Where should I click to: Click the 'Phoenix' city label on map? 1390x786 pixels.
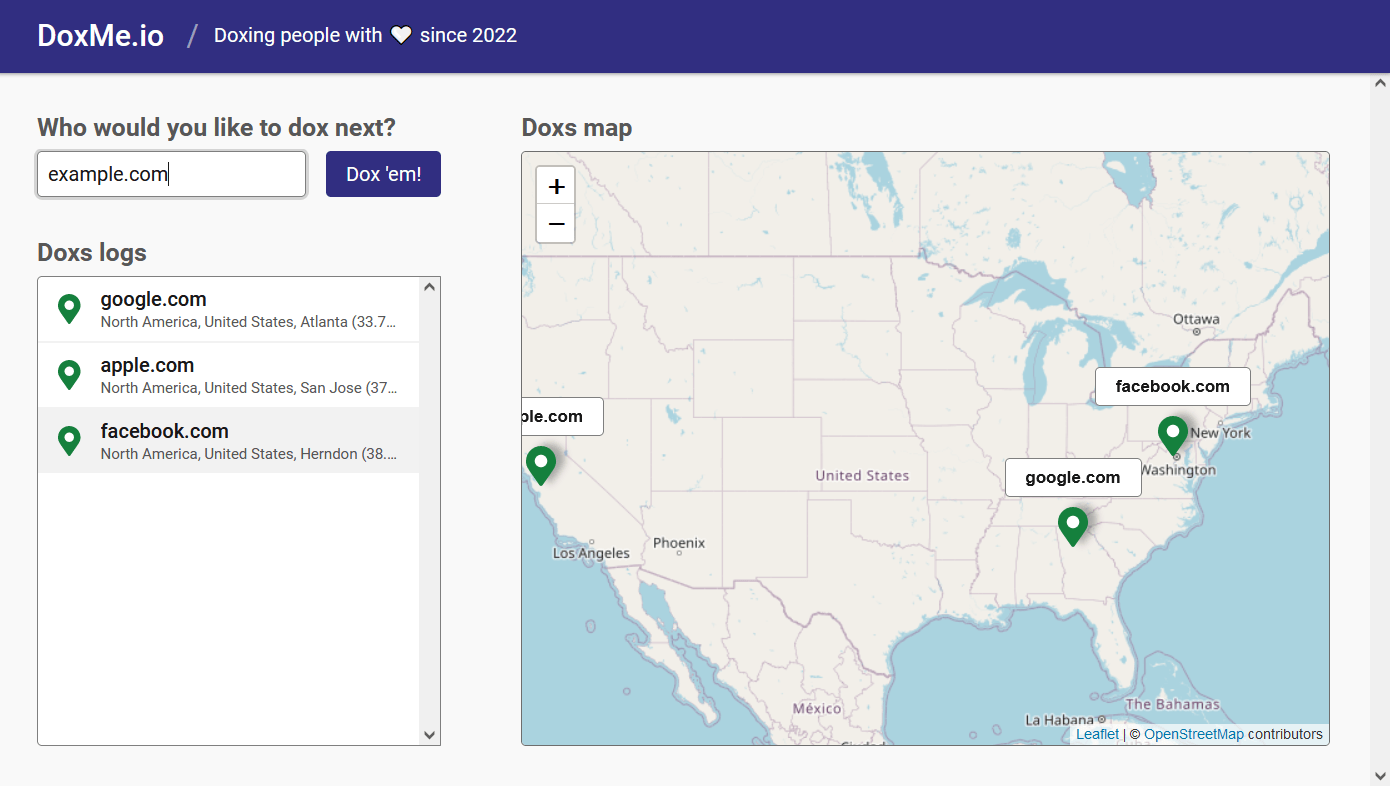tap(679, 543)
